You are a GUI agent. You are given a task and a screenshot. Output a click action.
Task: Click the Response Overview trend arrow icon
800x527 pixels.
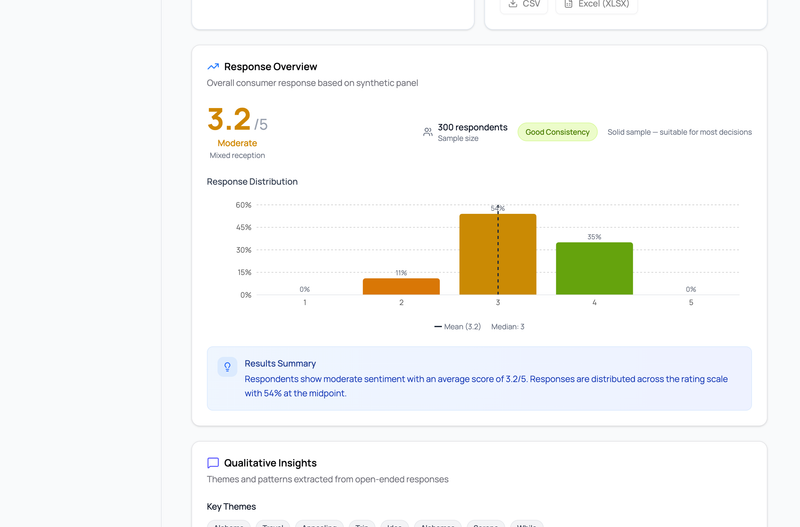pyautogui.click(x=213, y=67)
